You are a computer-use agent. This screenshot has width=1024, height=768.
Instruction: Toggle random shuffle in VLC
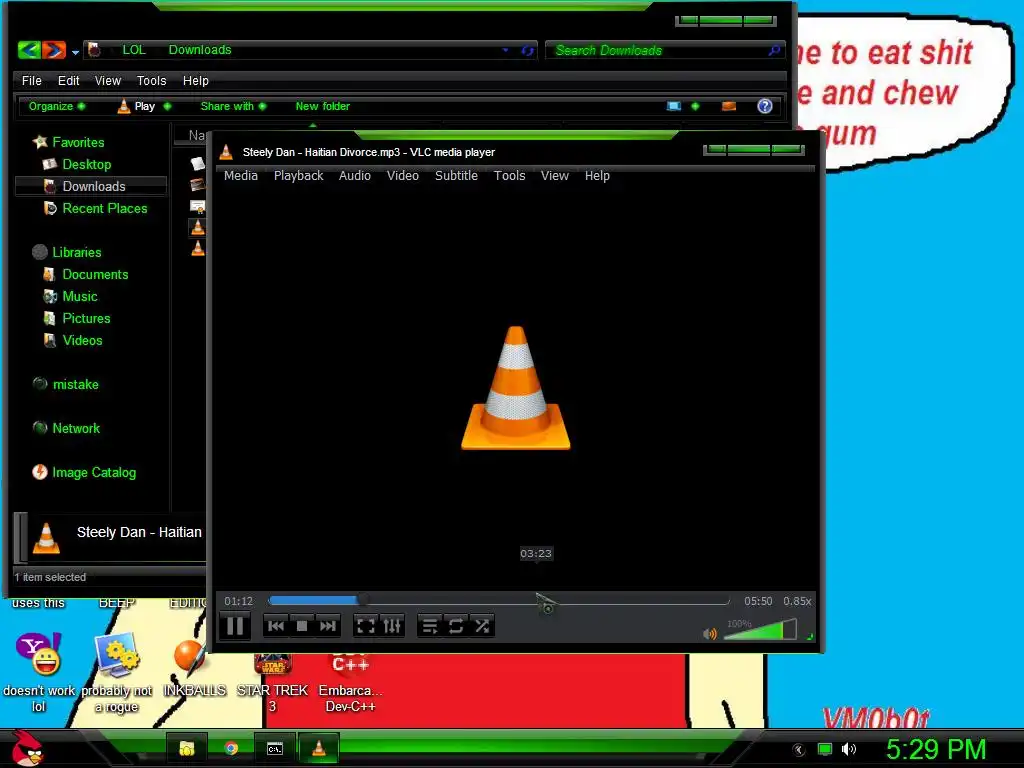point(482,626)
